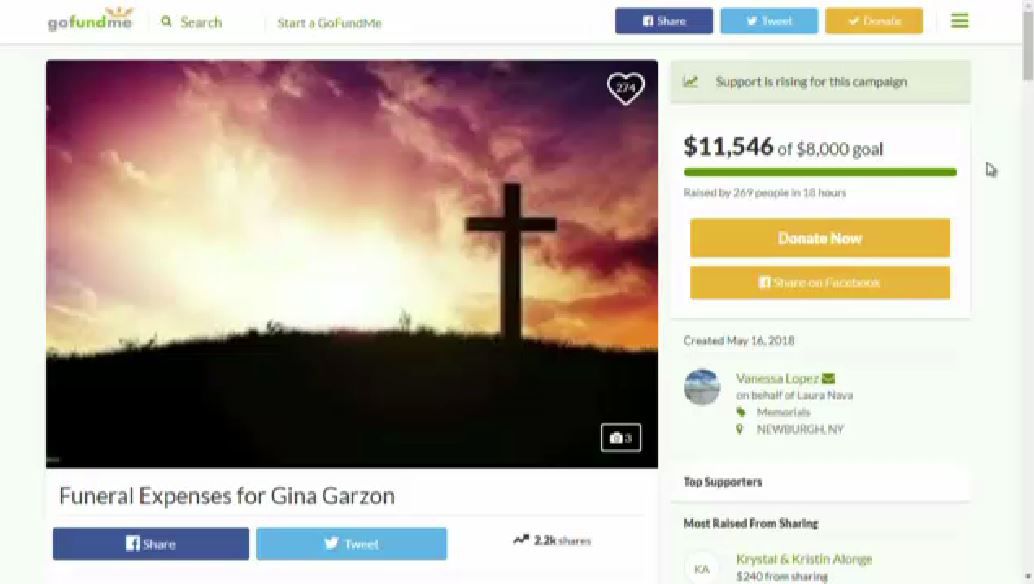Click the heart icon showing 274 likes
The height and width of the screenshot is (584, 1034).
(x=625, y=88)
